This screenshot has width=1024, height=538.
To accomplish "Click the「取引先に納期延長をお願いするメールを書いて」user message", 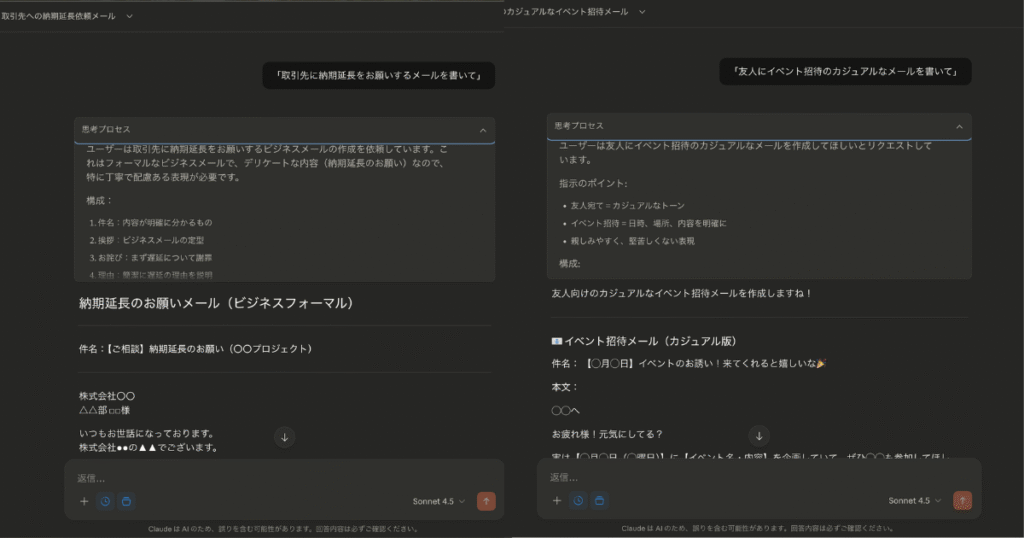I will tap(379, 76).
